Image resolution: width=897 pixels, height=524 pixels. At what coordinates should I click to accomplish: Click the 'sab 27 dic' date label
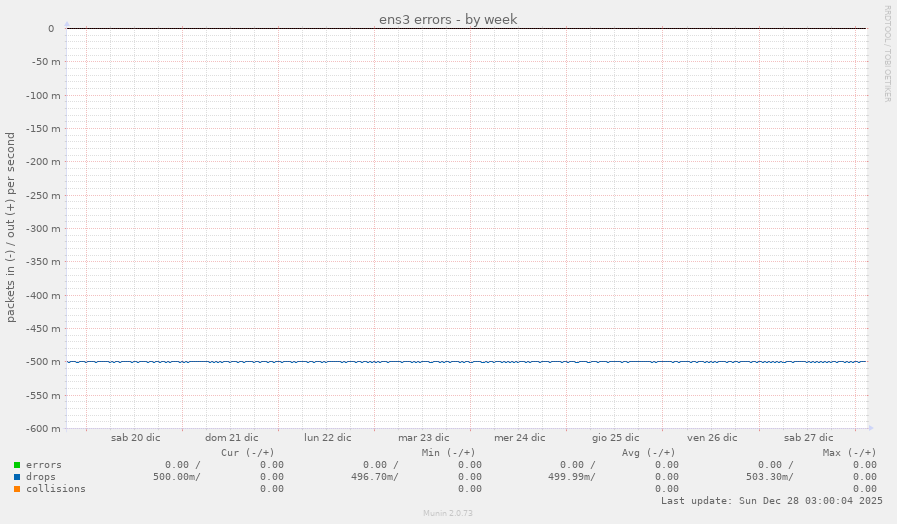pyautogui.click(x=808, y=438)
